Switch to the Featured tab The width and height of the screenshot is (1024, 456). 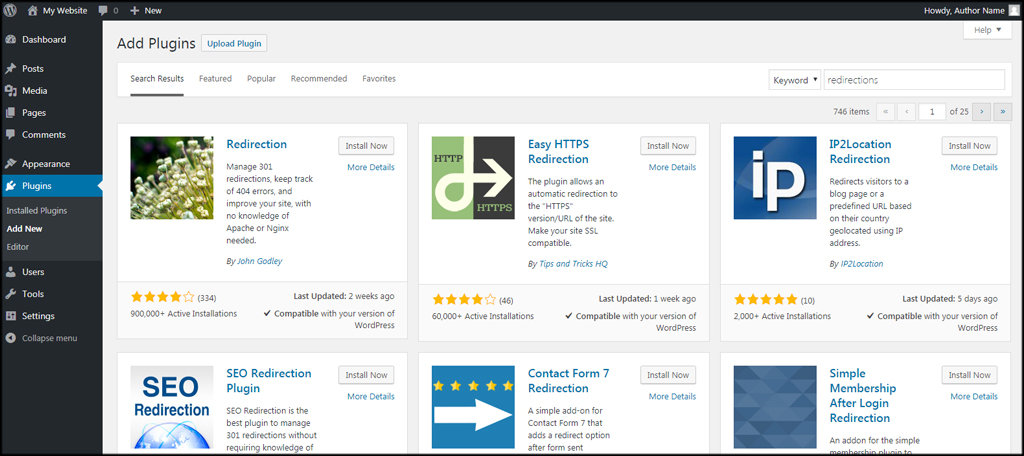point(216,78)
